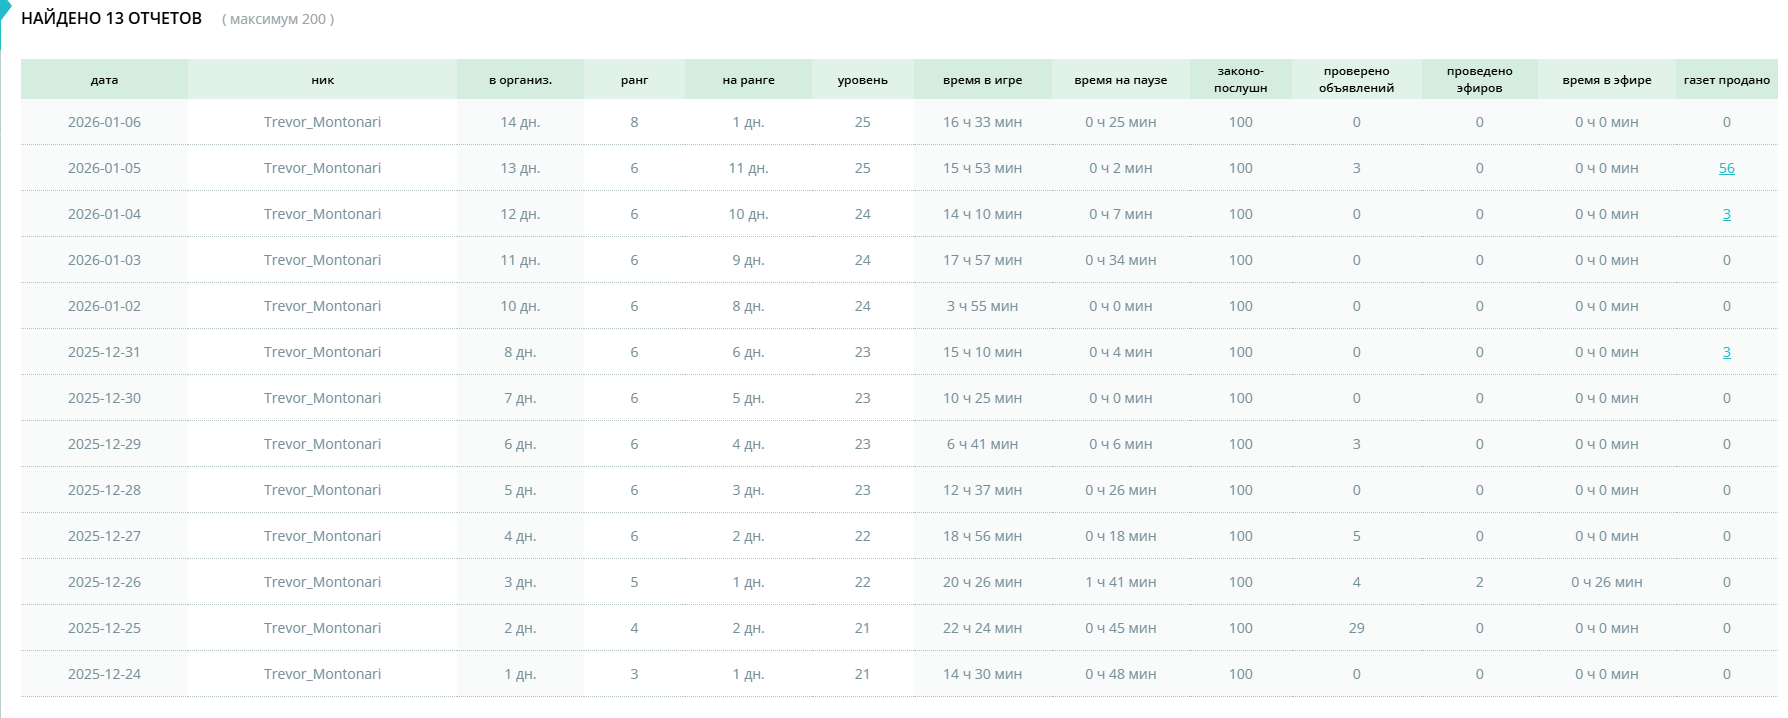Click the 'время в игре' column header
The width and height of the screenshot is (1788, 718).
click(x=982, y=80)
